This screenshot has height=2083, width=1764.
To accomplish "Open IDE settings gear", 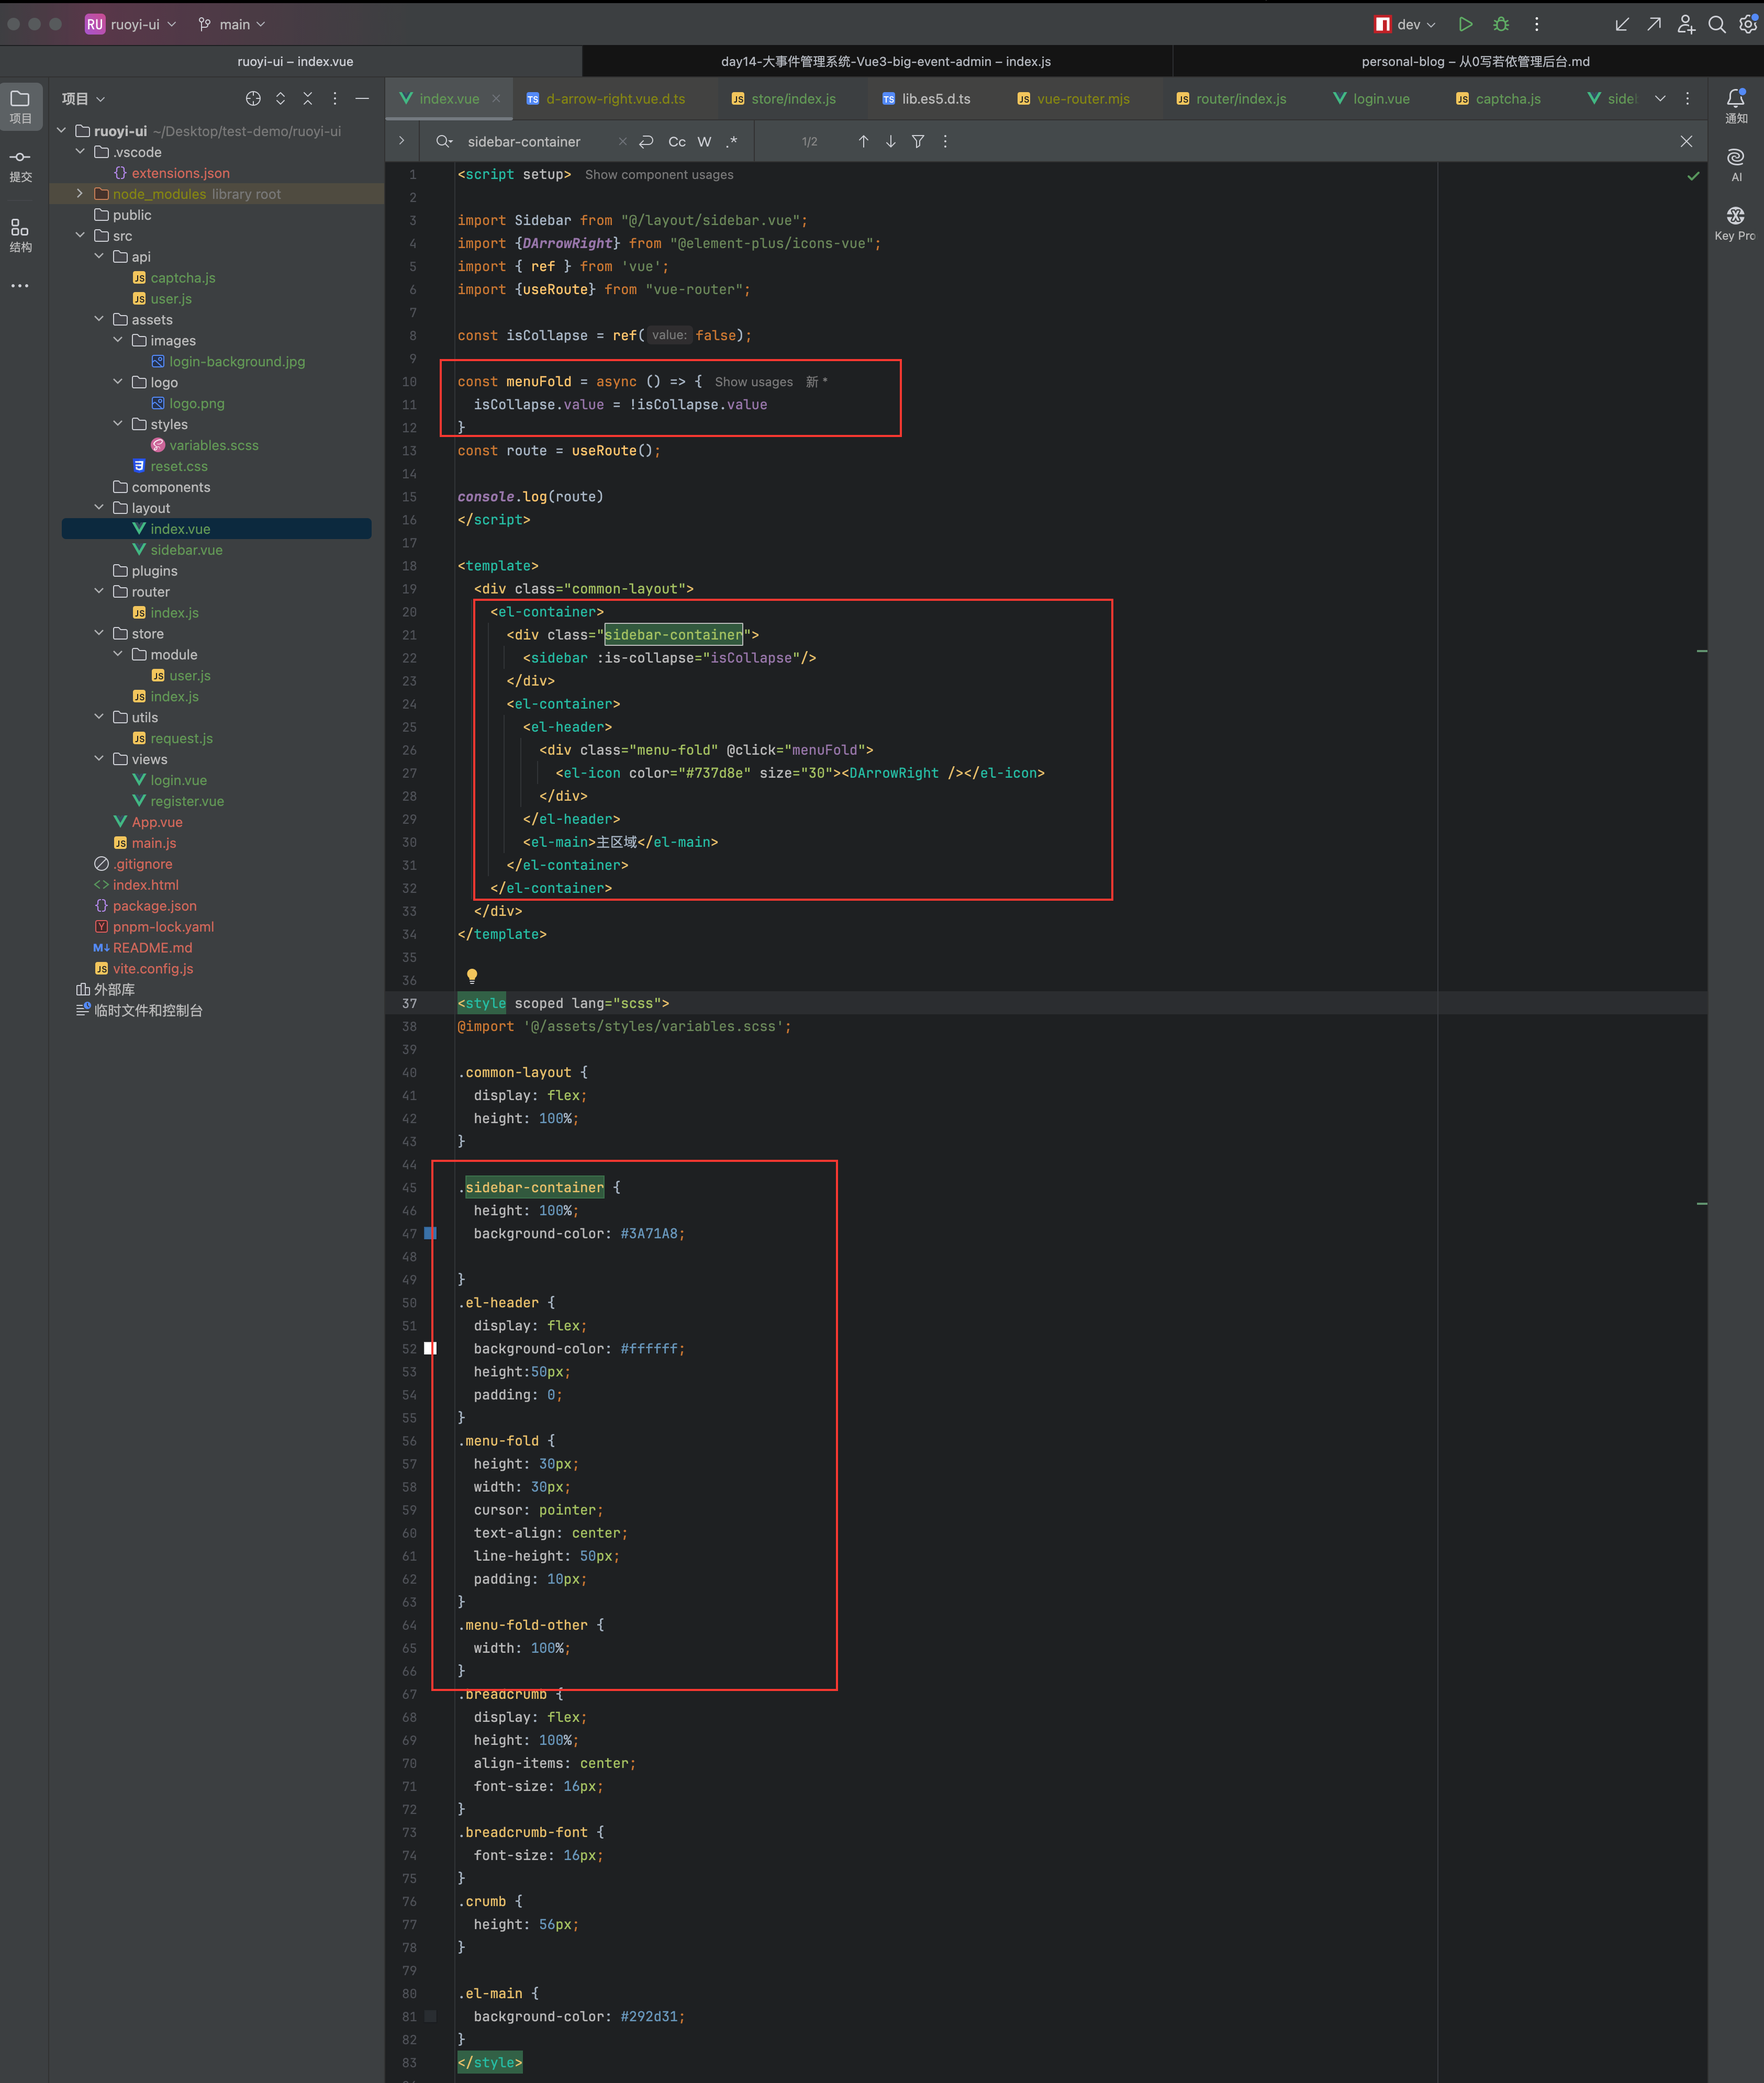I will 1748,24.
